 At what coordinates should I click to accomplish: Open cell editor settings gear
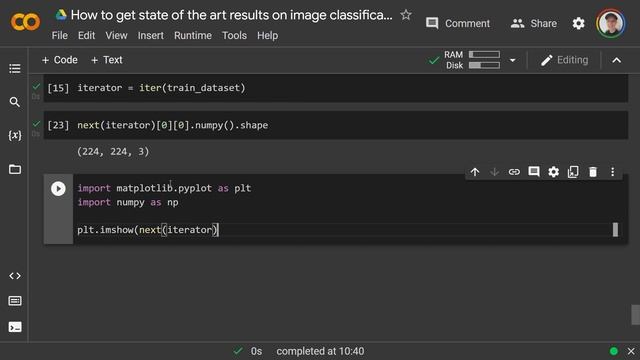click(x=553, y=172)
